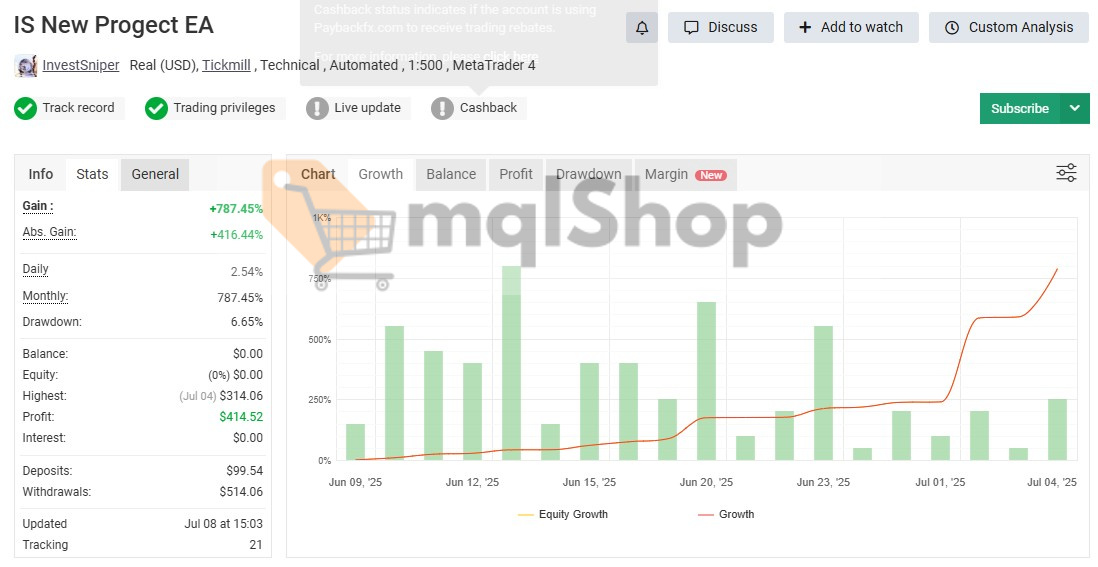
Task: Click the notification bell icon
Action: (642, 28)
